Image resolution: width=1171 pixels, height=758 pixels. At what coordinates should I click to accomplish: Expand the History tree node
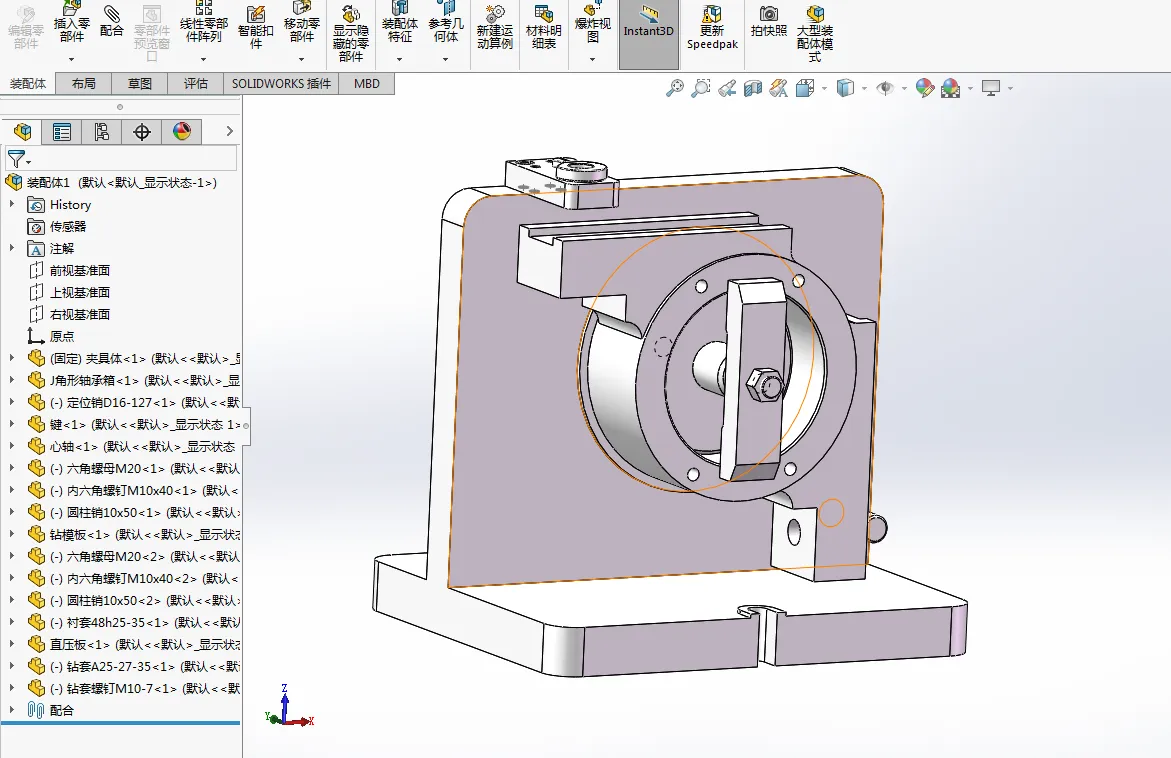(11, 204)
